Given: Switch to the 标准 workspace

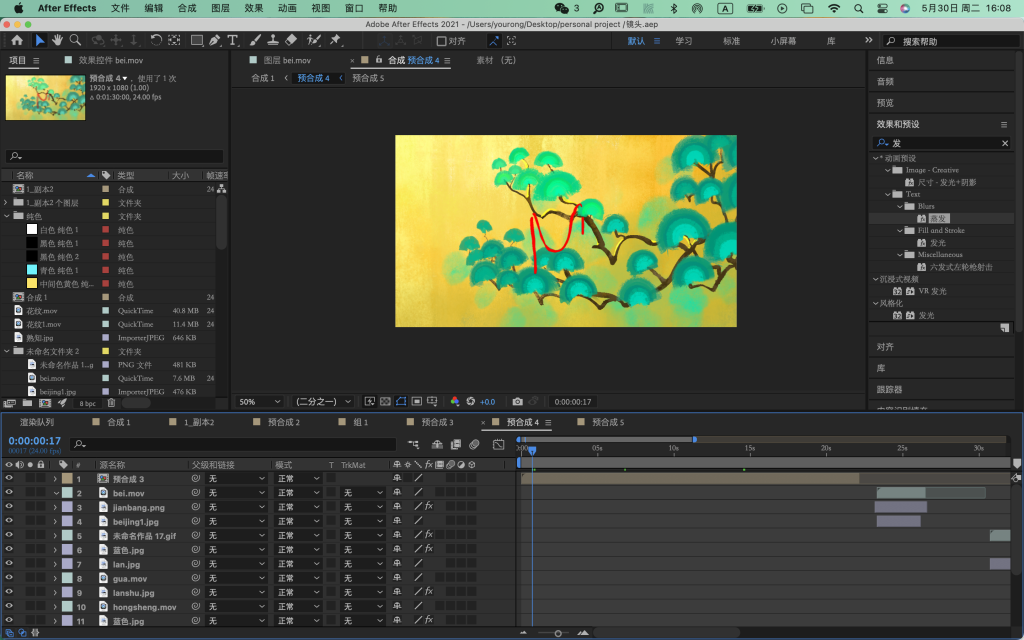Looking at the screenshot, I should pos(731,40).
